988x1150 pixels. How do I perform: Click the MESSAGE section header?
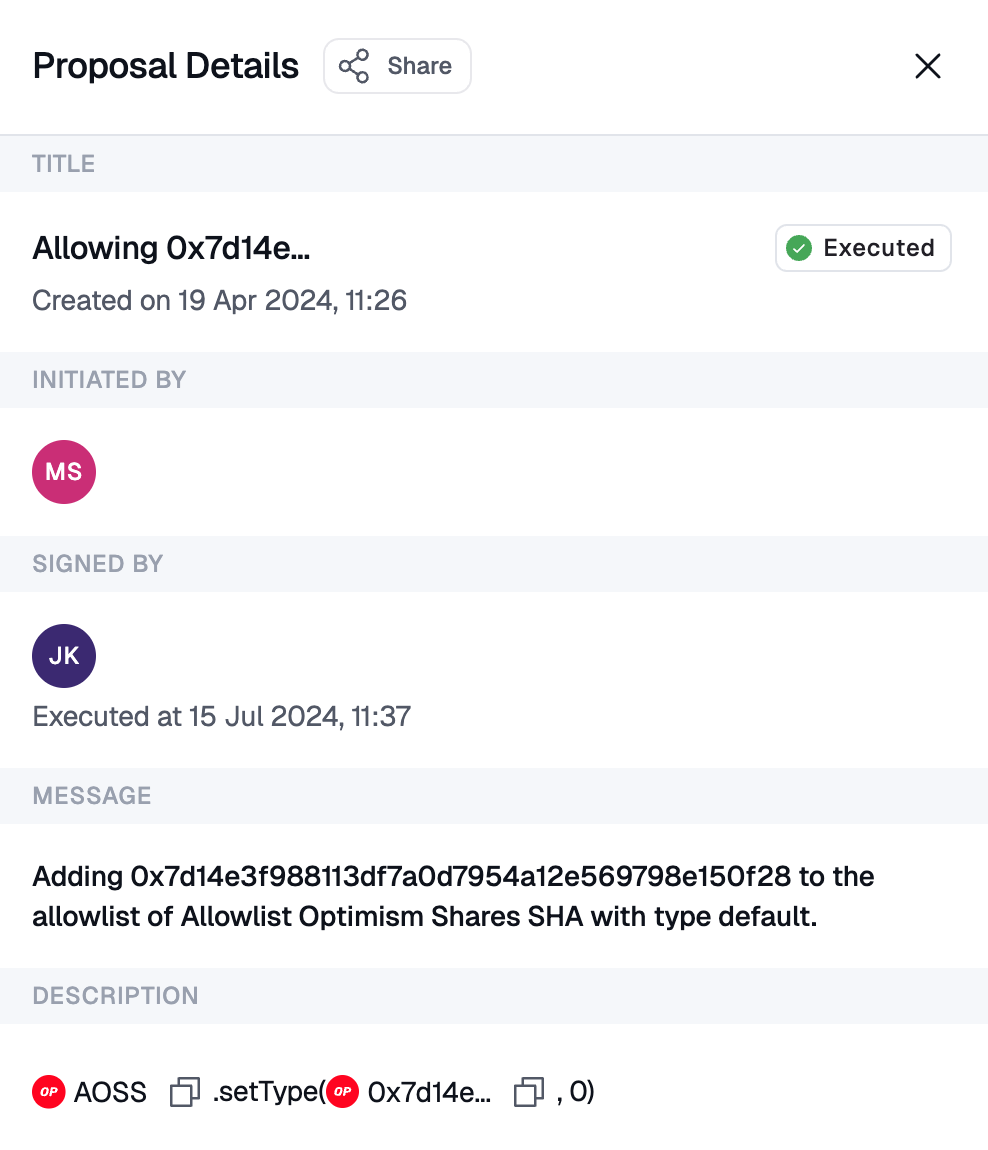92,796
